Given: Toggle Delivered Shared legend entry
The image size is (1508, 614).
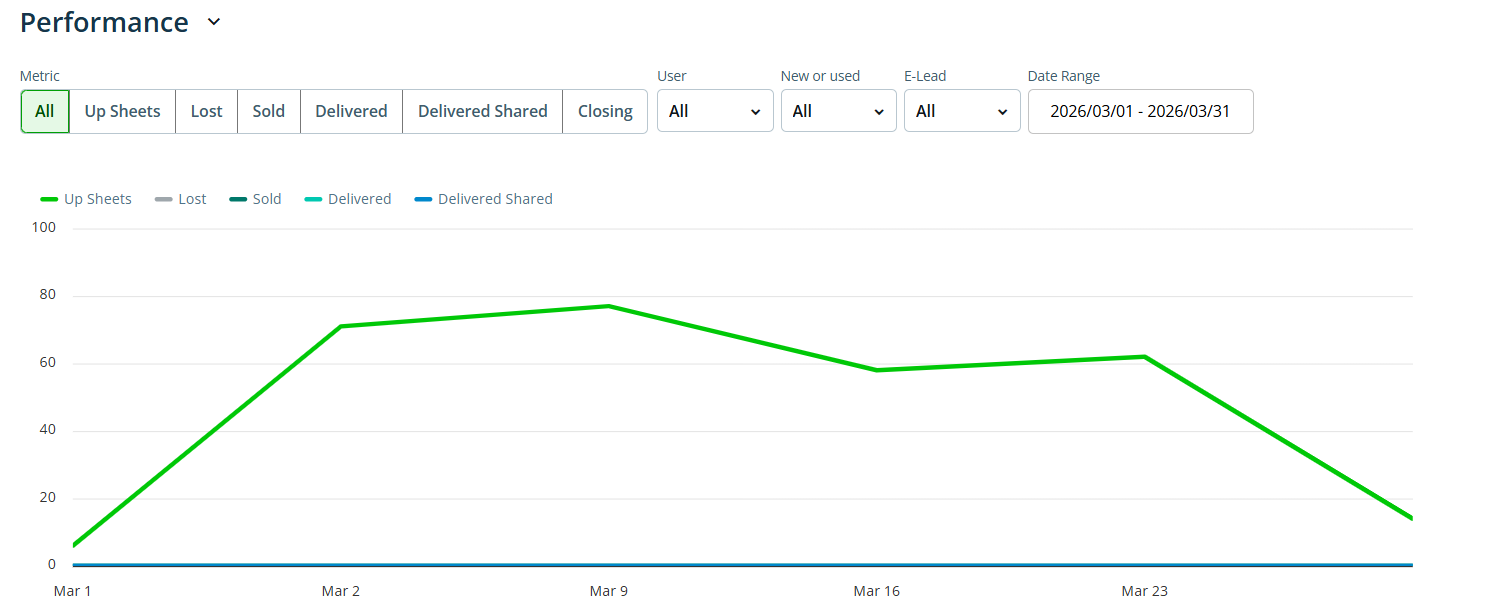Looking at the screenshot, I should click(494, 199).
